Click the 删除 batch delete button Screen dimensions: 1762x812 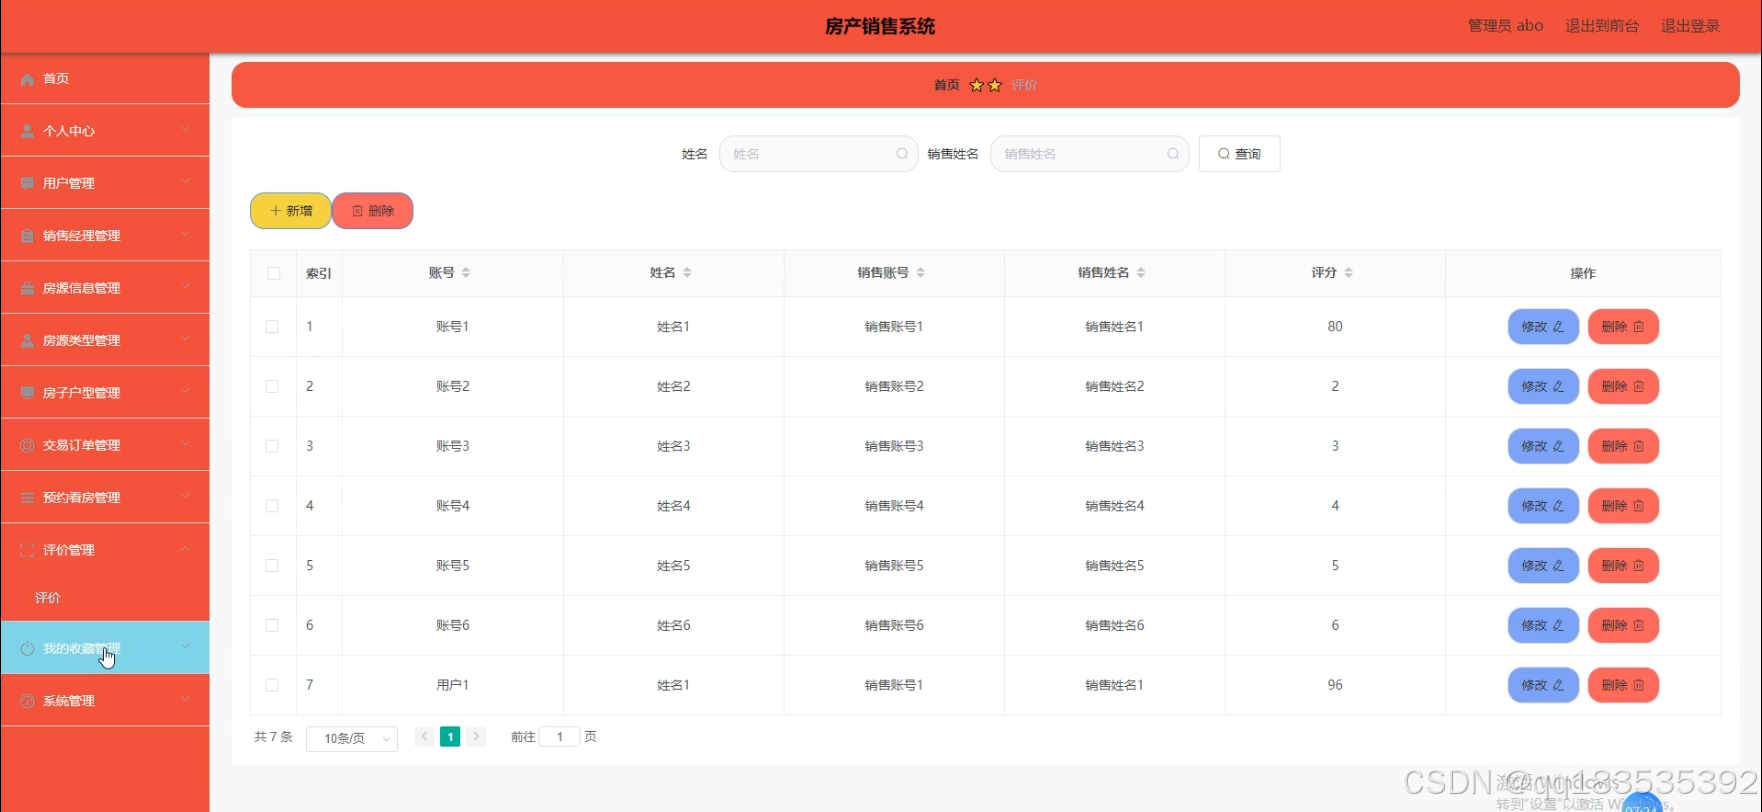pyautogui.click(x=373, y=211)
